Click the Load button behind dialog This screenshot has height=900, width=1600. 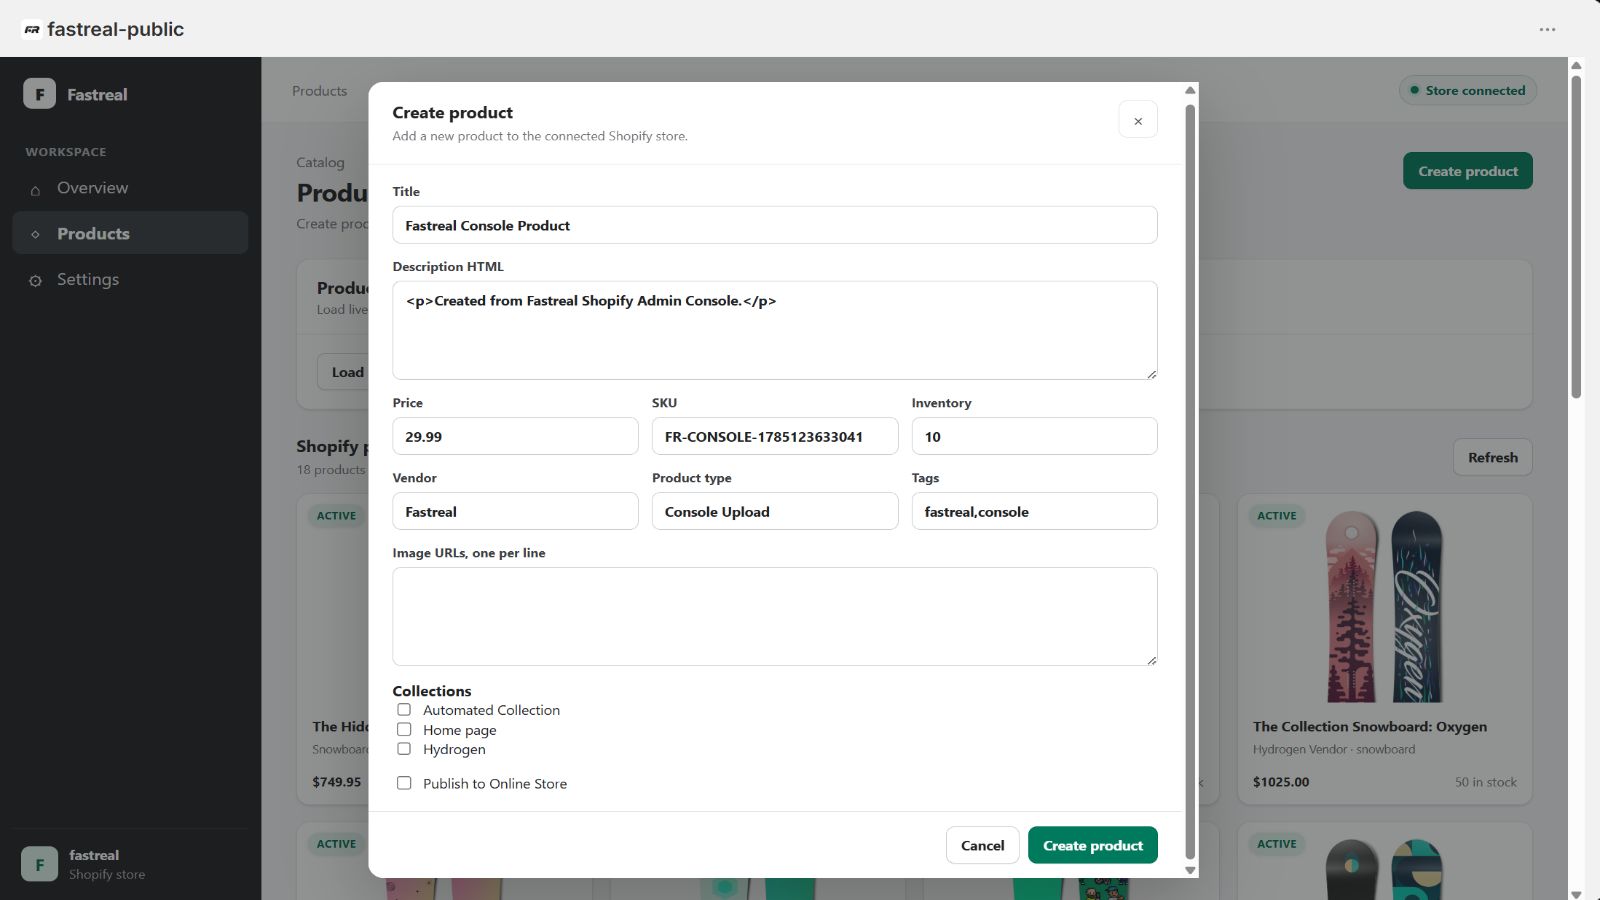click(343, 372)
